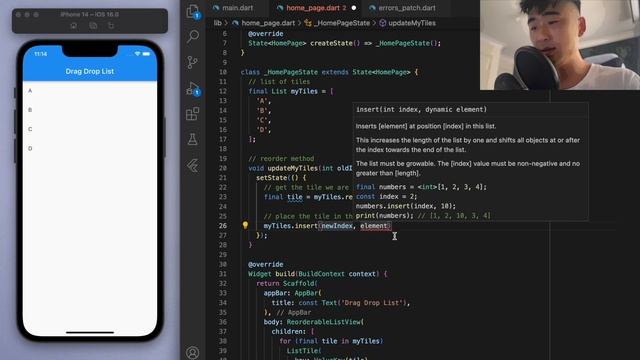Screen dimensions: 640x360
Task: Click updateMyTiles method name on line 20
Action: coord(293,168)
